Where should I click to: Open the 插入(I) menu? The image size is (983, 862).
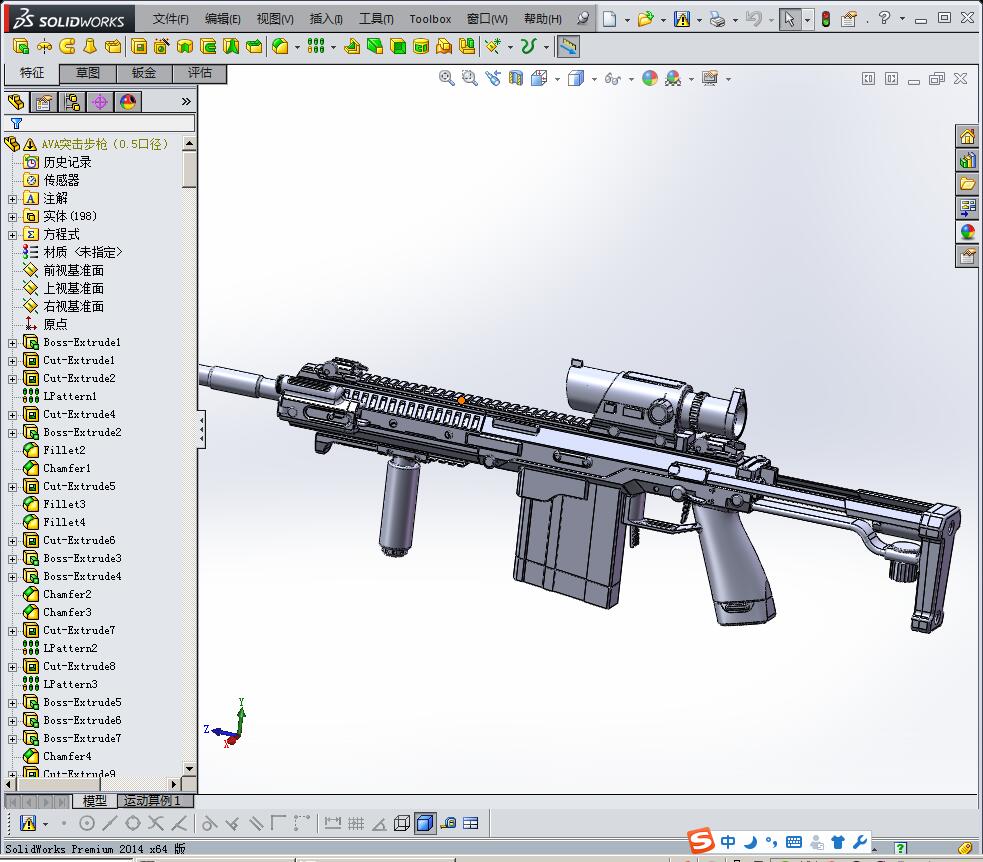pos(326,19)
